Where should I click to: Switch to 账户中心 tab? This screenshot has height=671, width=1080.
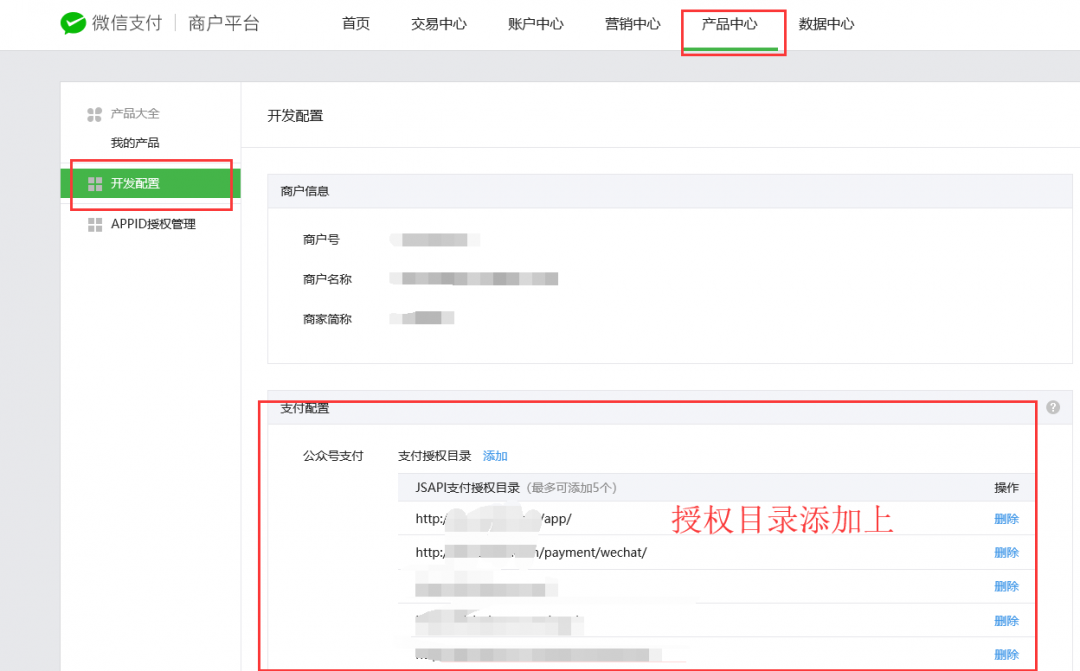535,24
